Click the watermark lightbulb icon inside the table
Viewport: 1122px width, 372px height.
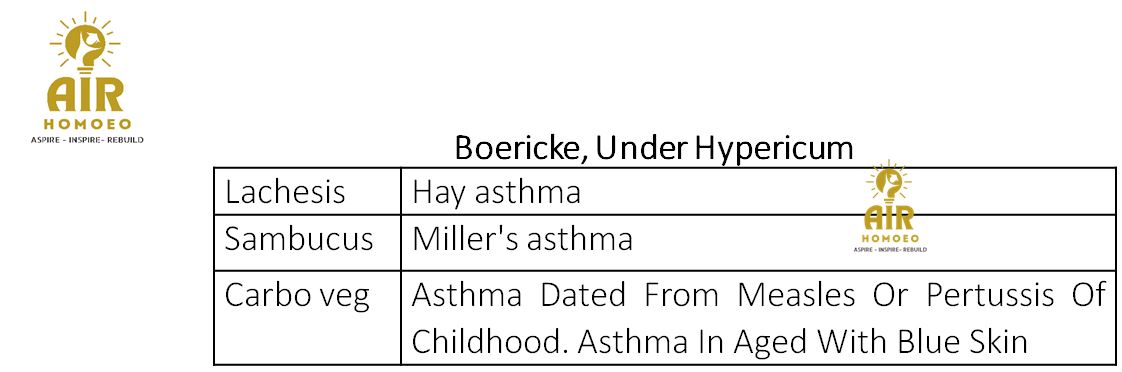tap(888, 185)
